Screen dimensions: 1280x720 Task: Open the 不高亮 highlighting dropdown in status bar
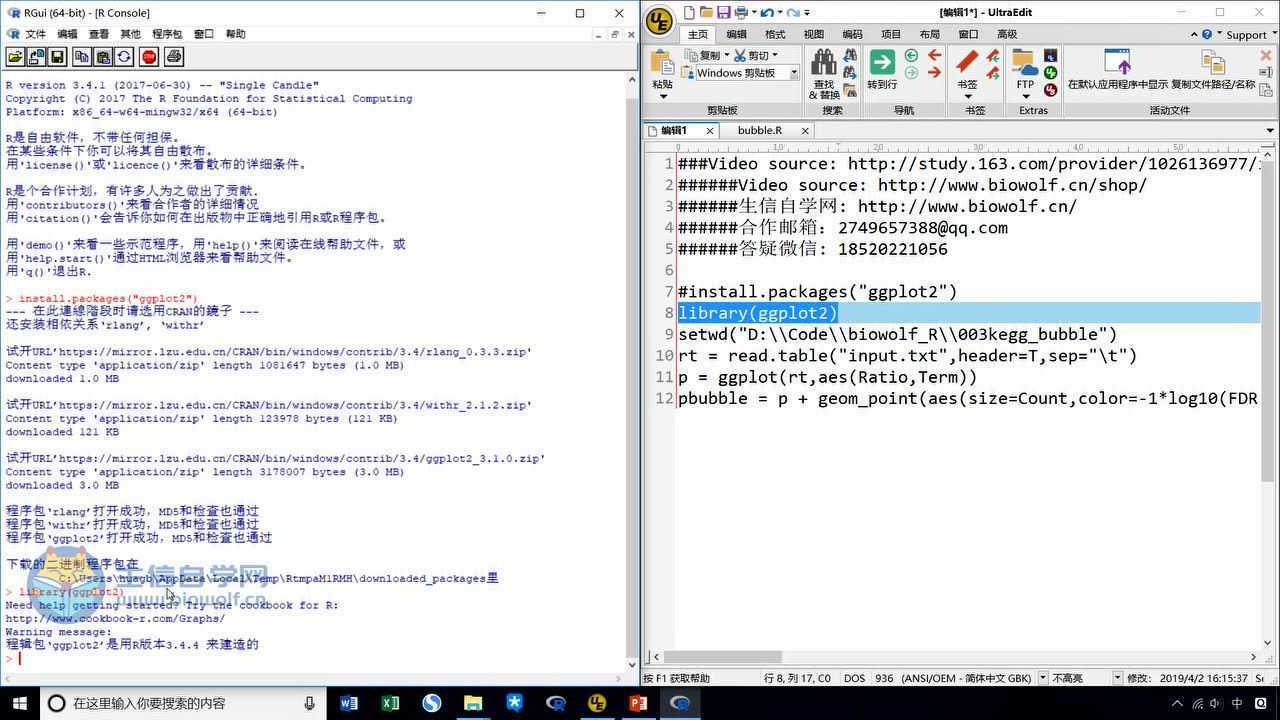[x=1118, y=678]
